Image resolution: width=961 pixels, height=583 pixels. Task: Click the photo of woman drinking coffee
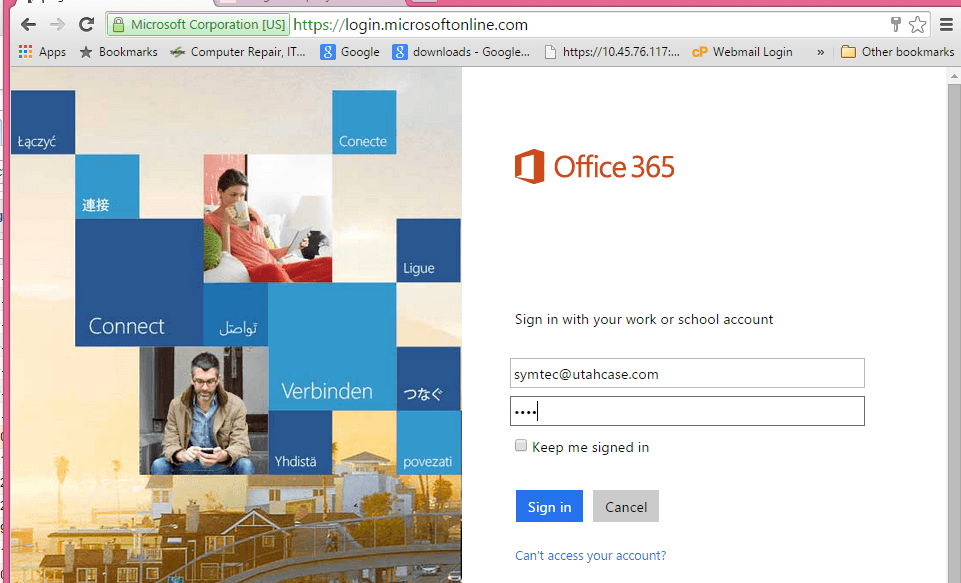(x=268, y=218)
